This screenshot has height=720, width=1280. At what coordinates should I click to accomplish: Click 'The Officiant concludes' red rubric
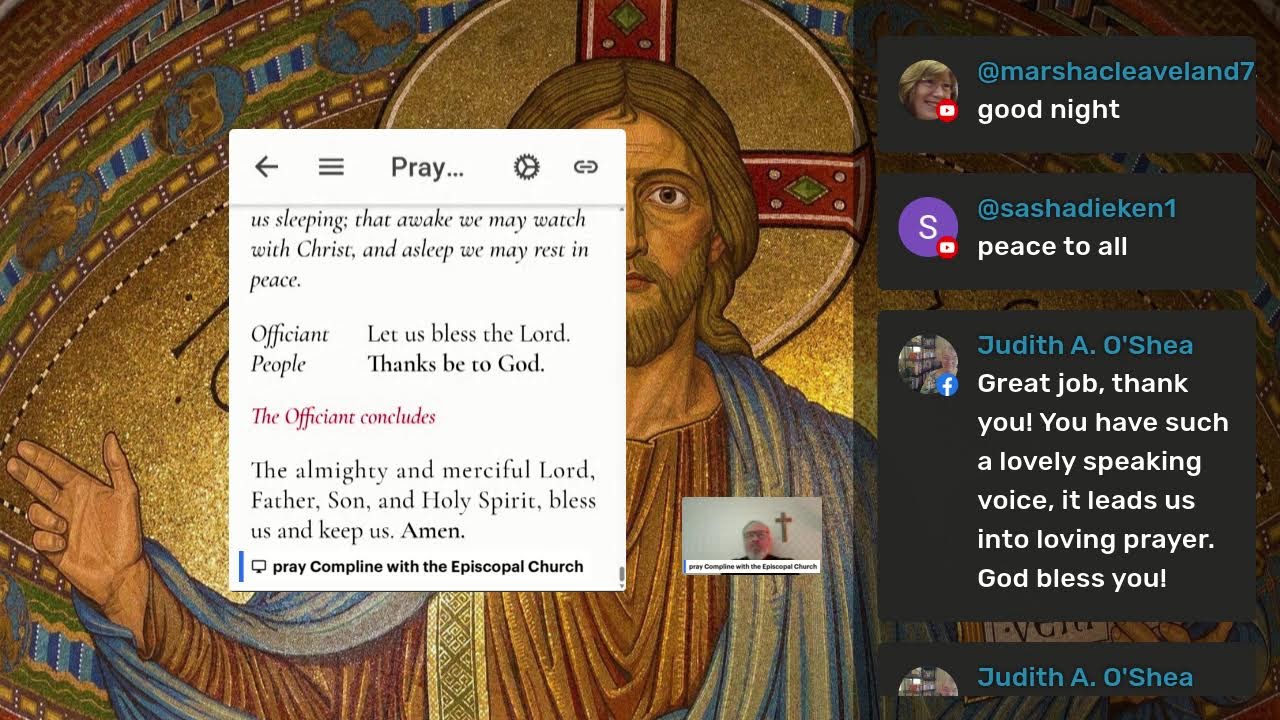[x=343, y=416]
